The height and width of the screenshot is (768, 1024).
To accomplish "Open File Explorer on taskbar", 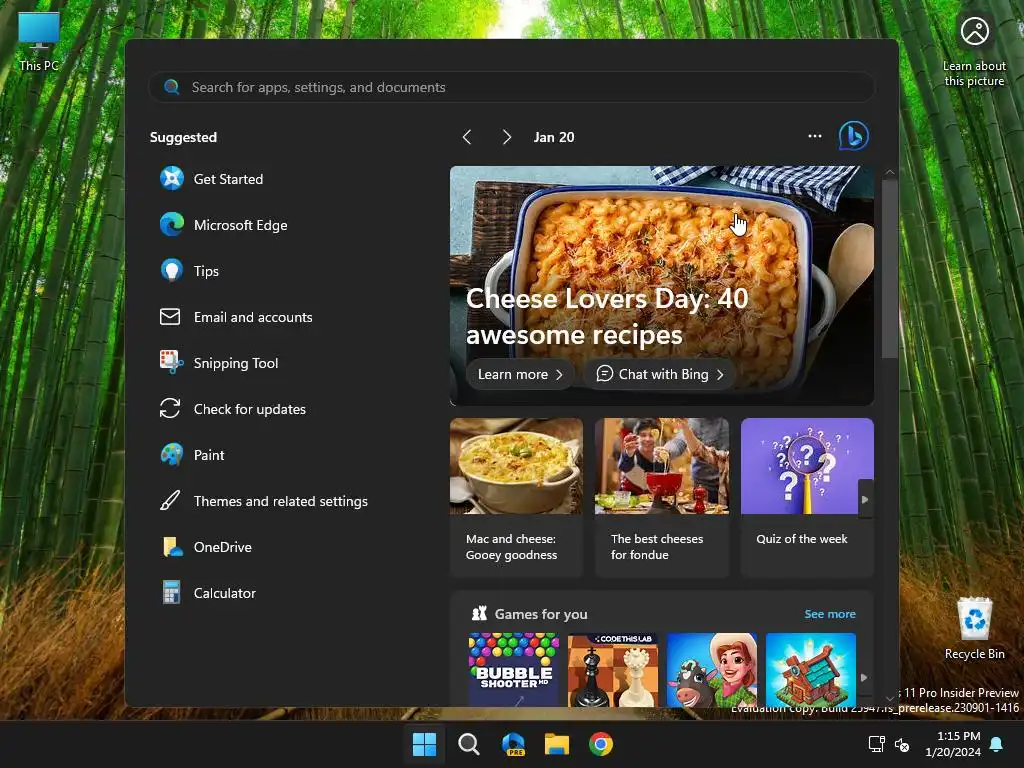I will [557, 744].
